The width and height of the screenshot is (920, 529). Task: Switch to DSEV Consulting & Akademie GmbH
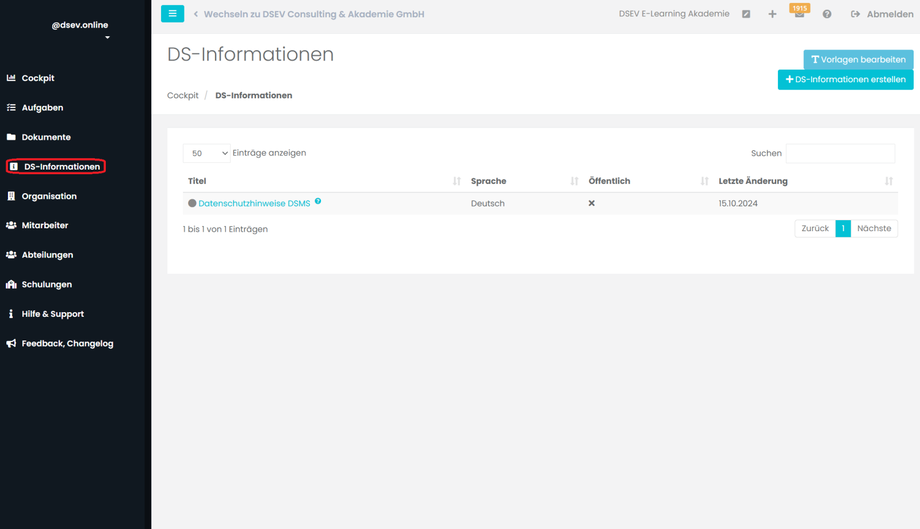pyautogui.click(x=309, y=14)
